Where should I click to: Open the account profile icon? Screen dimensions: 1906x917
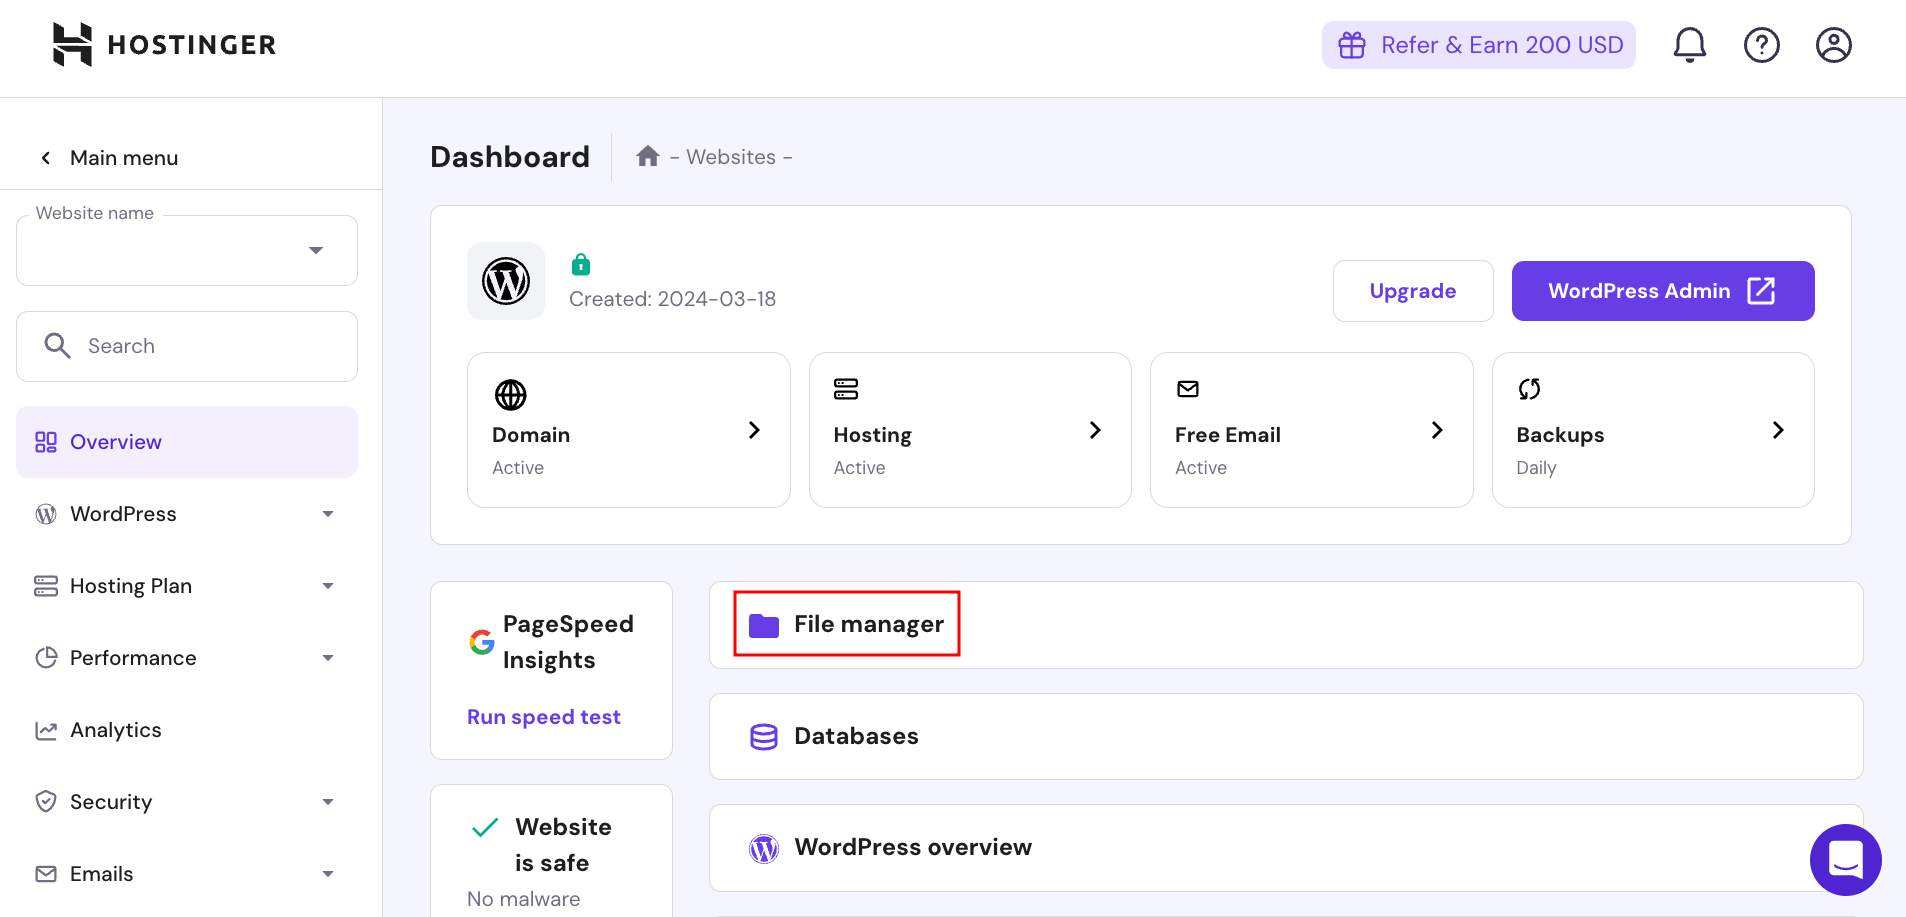1833,44
